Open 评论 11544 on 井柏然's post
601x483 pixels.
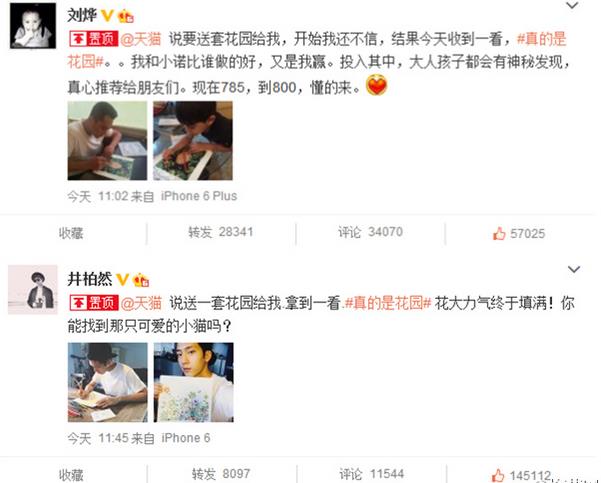pos(371,474)
